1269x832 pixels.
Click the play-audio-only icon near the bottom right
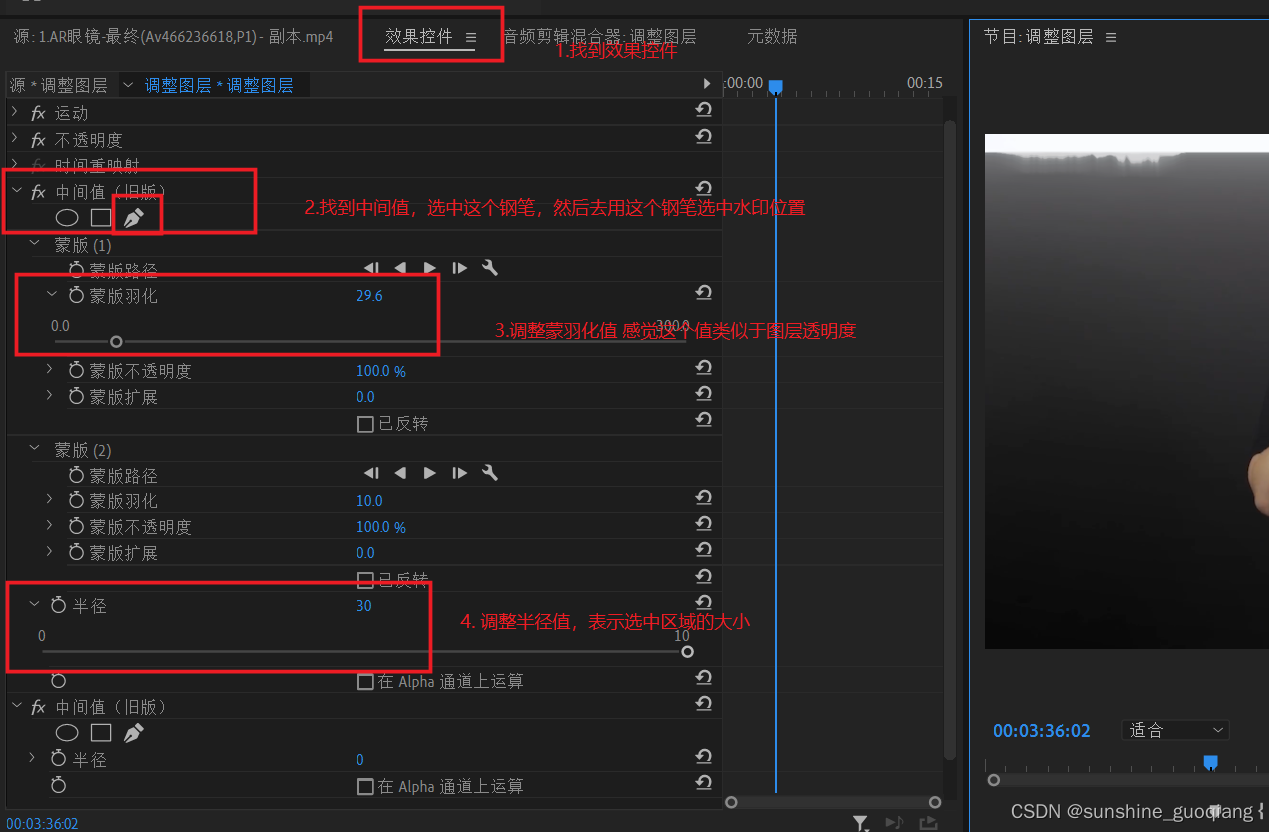(894, 822)
